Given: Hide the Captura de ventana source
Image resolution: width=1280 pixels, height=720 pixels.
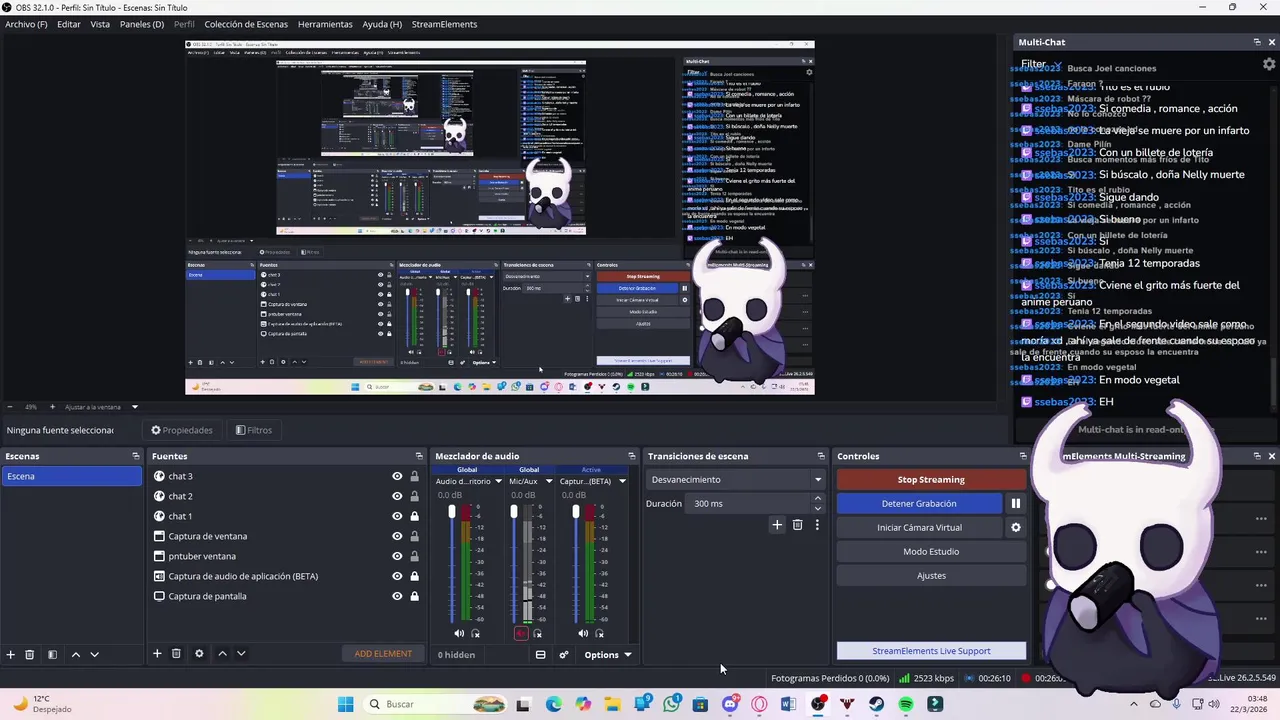Looking at the screenshot, I should 397,536.
